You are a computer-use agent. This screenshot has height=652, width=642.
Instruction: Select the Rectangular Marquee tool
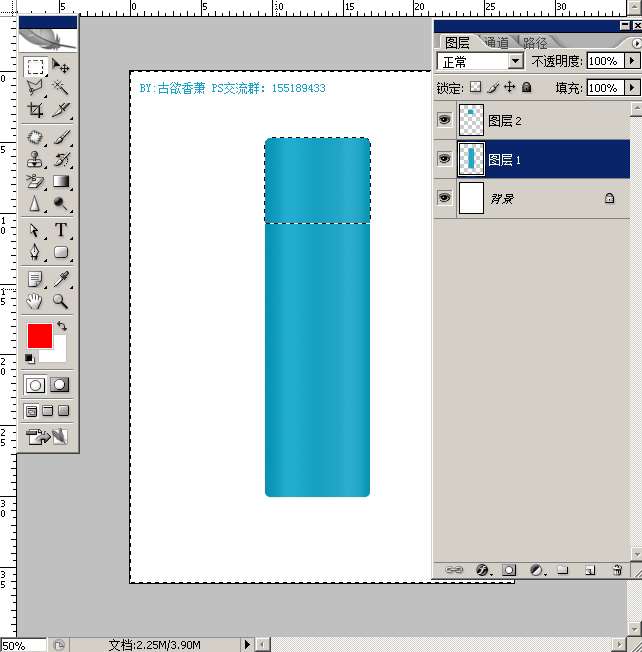click(35, 67)
